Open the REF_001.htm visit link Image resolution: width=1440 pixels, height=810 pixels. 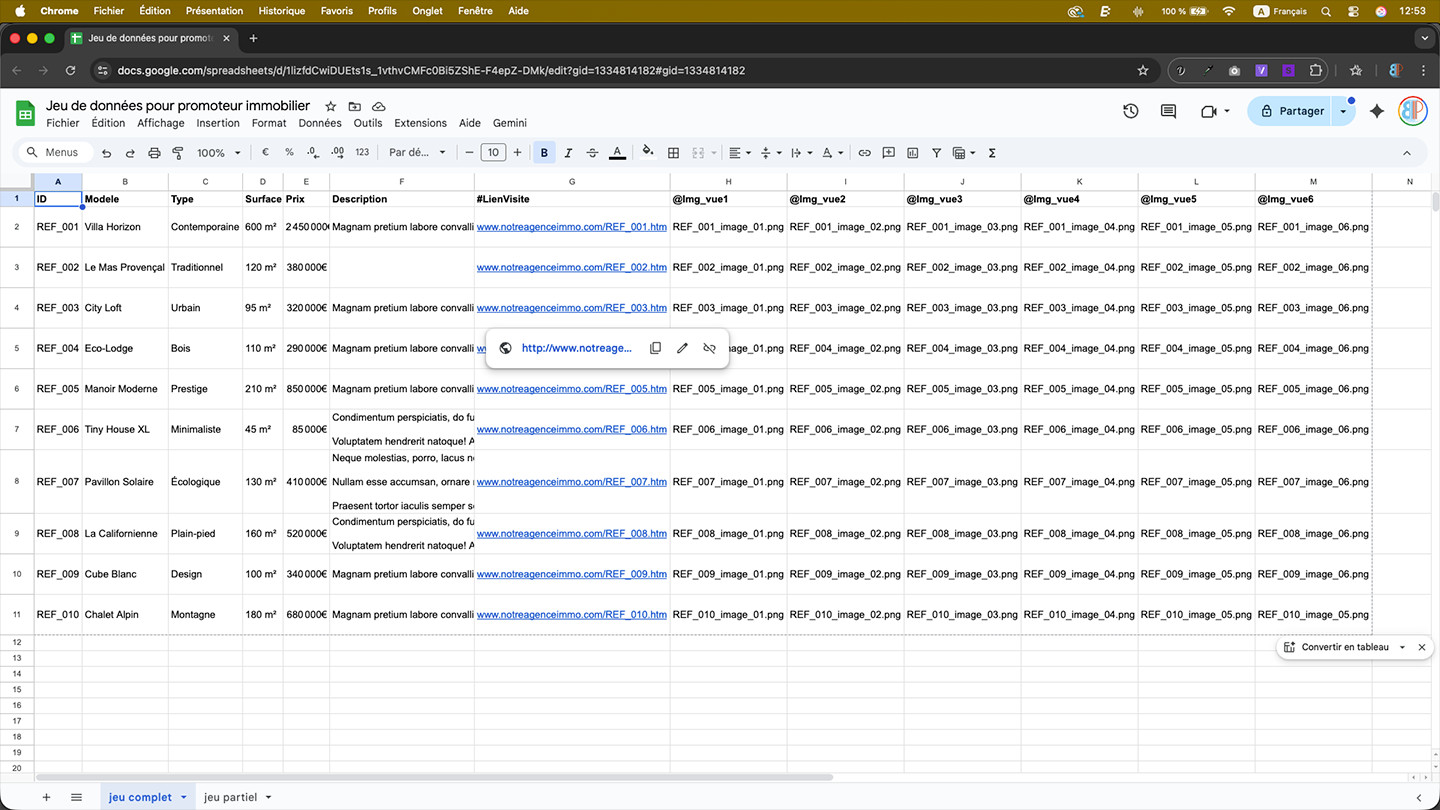click(571, 227)
